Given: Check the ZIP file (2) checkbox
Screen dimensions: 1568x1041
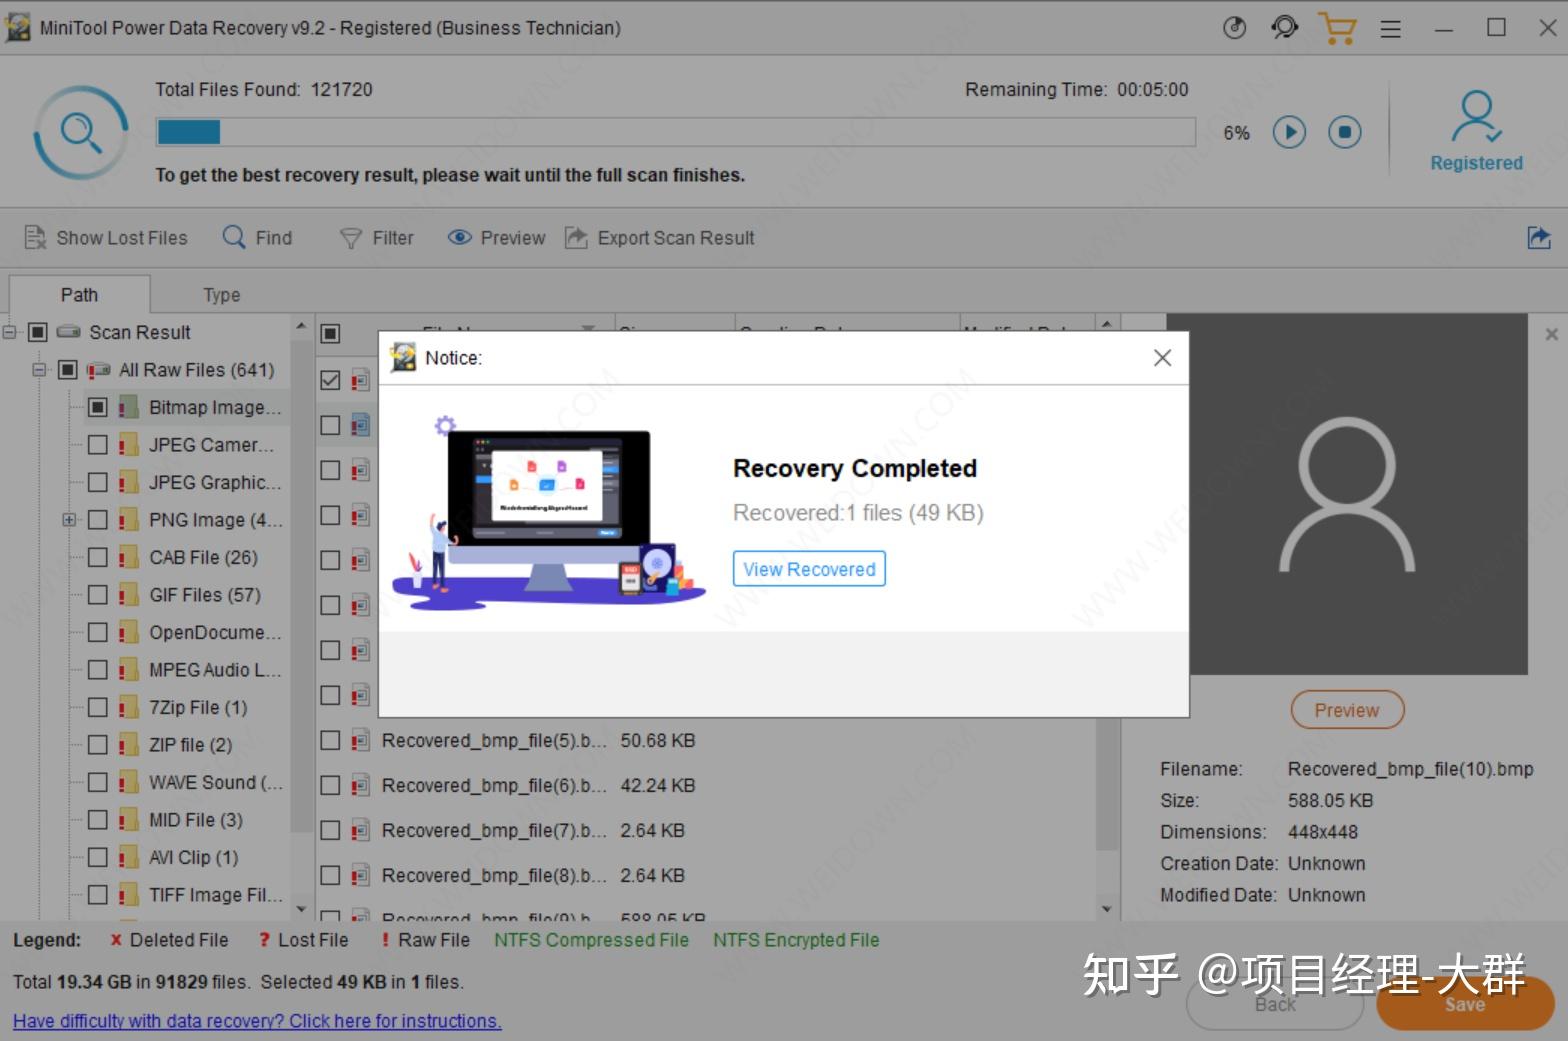Looking at the screenshot, I should click(x=97, y=745).
